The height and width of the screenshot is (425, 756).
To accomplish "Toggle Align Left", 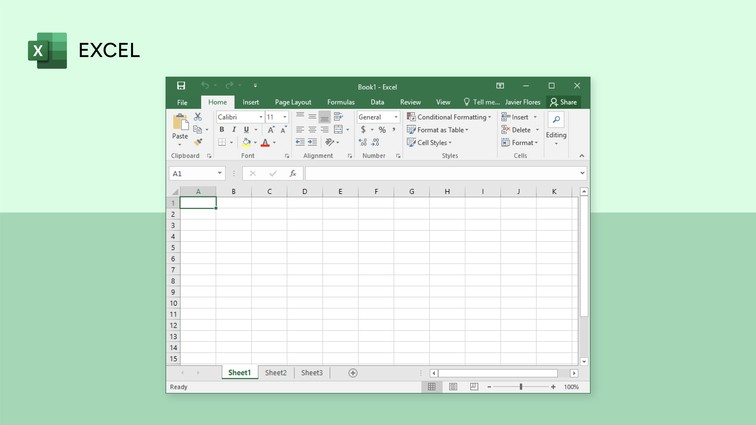I will coord(300,130).
